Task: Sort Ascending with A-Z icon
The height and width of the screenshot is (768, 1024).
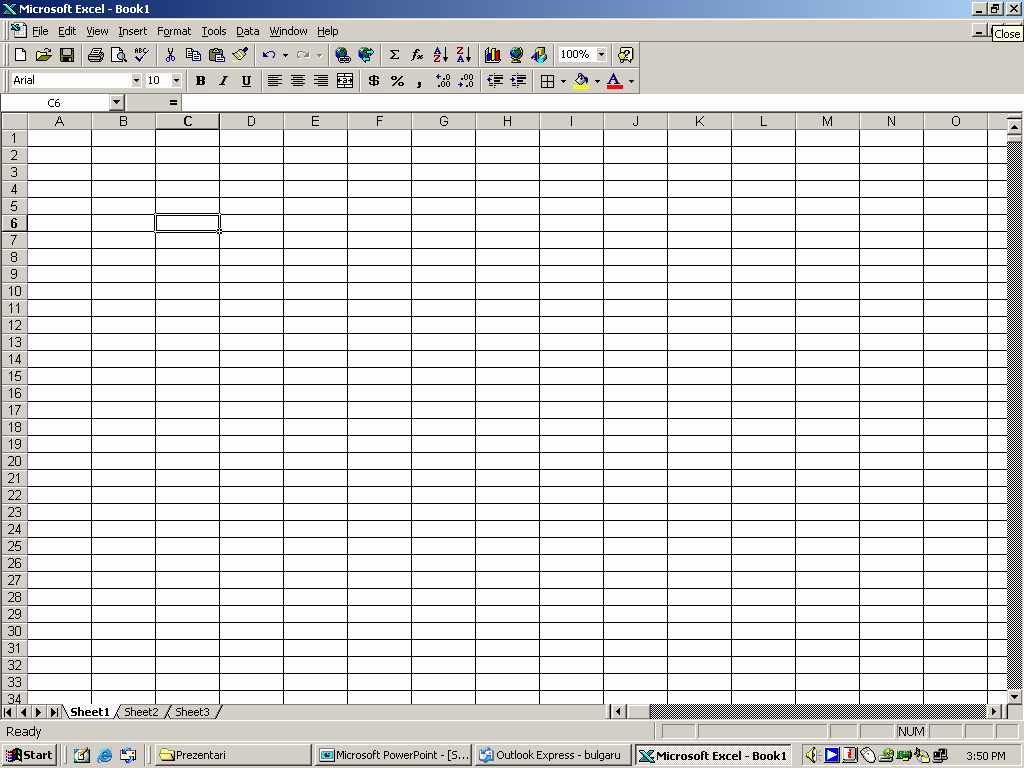Action: 441,55
